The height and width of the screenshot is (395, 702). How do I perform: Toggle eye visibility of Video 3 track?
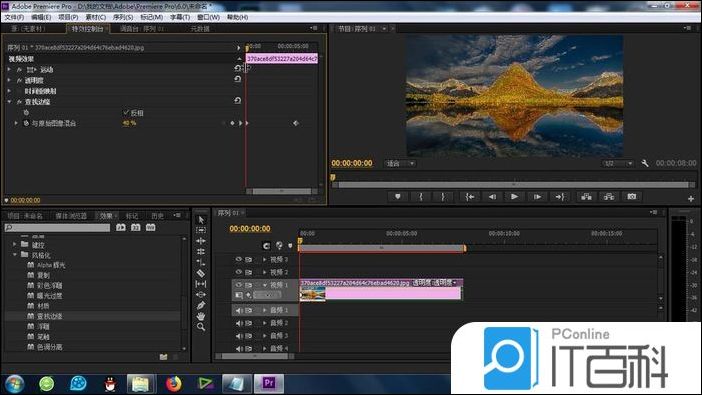click(x=239, y=259)
